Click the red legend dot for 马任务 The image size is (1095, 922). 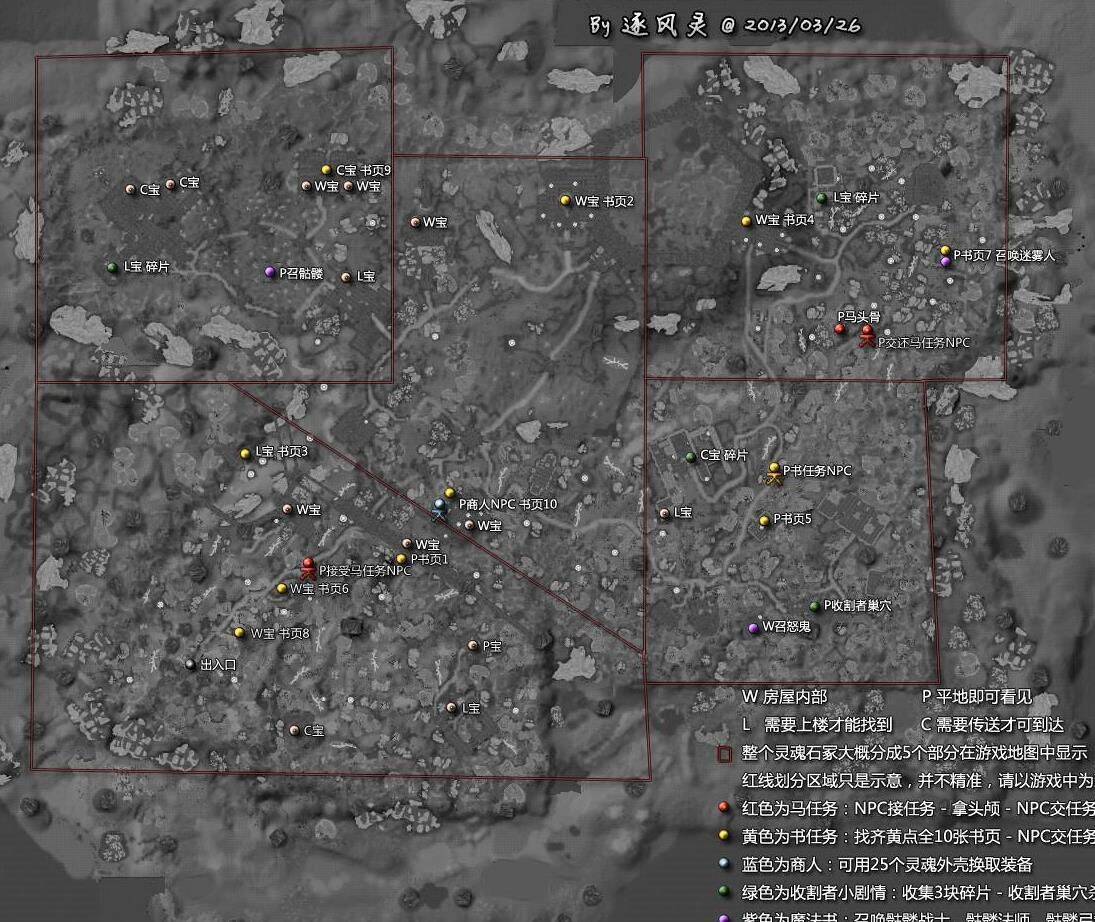[x=724, y=807]
